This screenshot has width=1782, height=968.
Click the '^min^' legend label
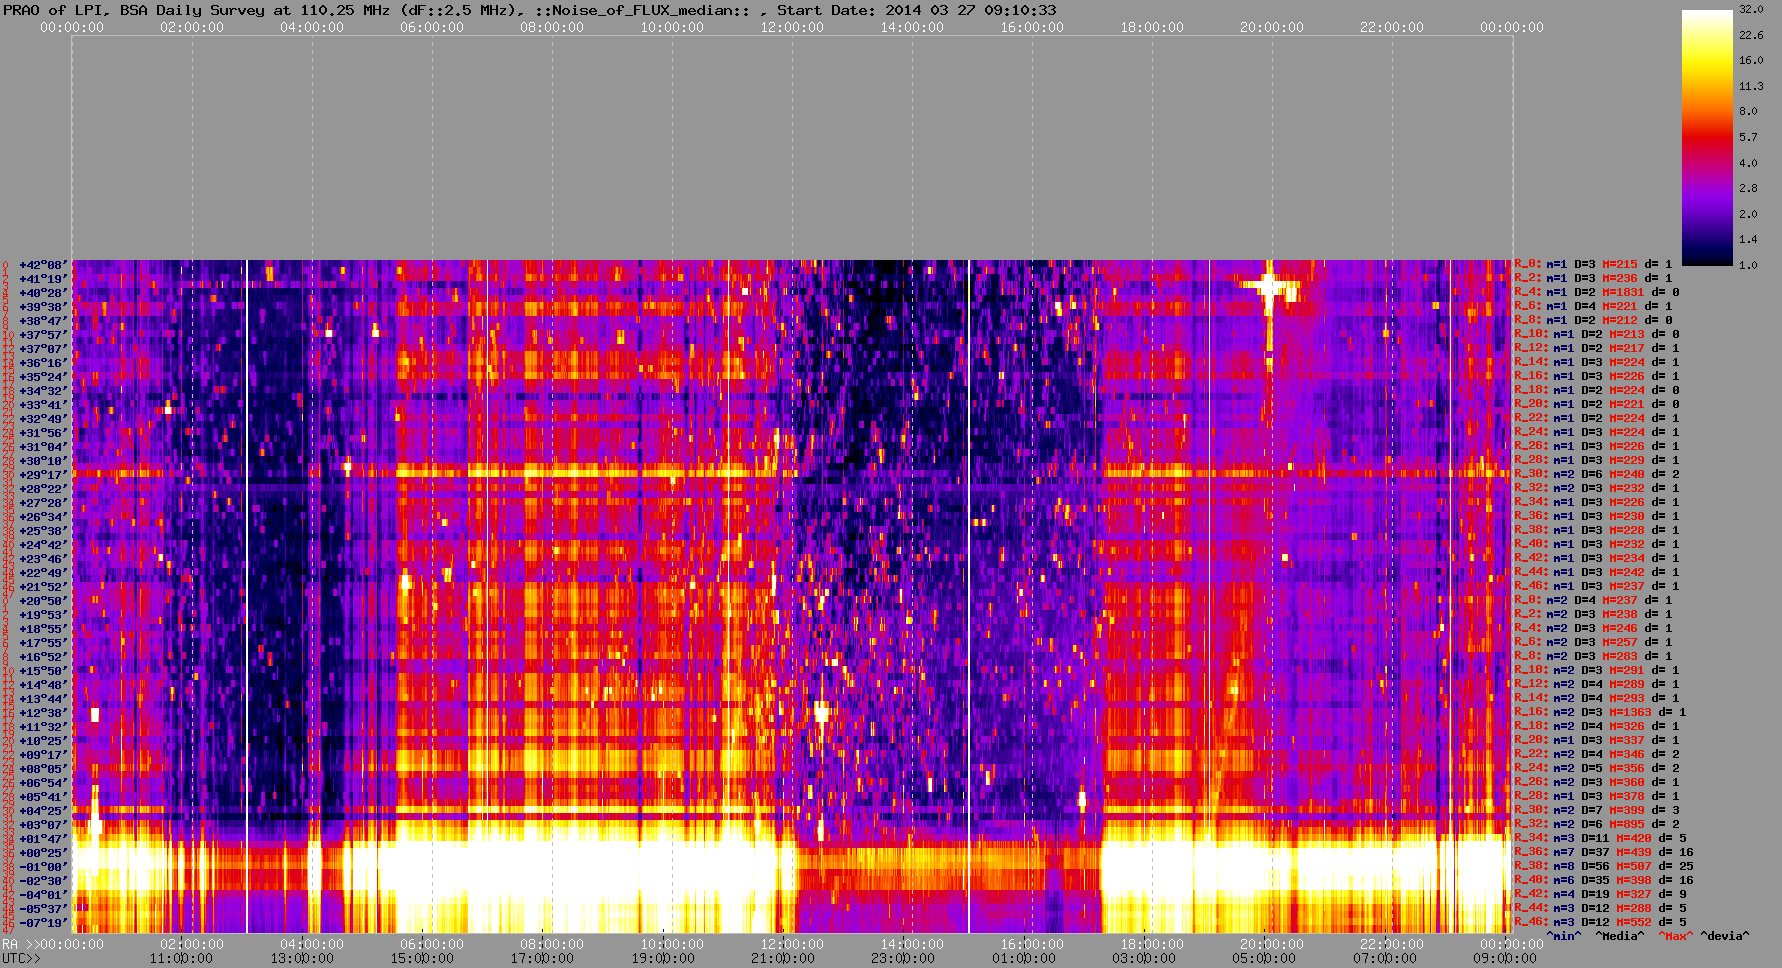[x=1564, y=937]
